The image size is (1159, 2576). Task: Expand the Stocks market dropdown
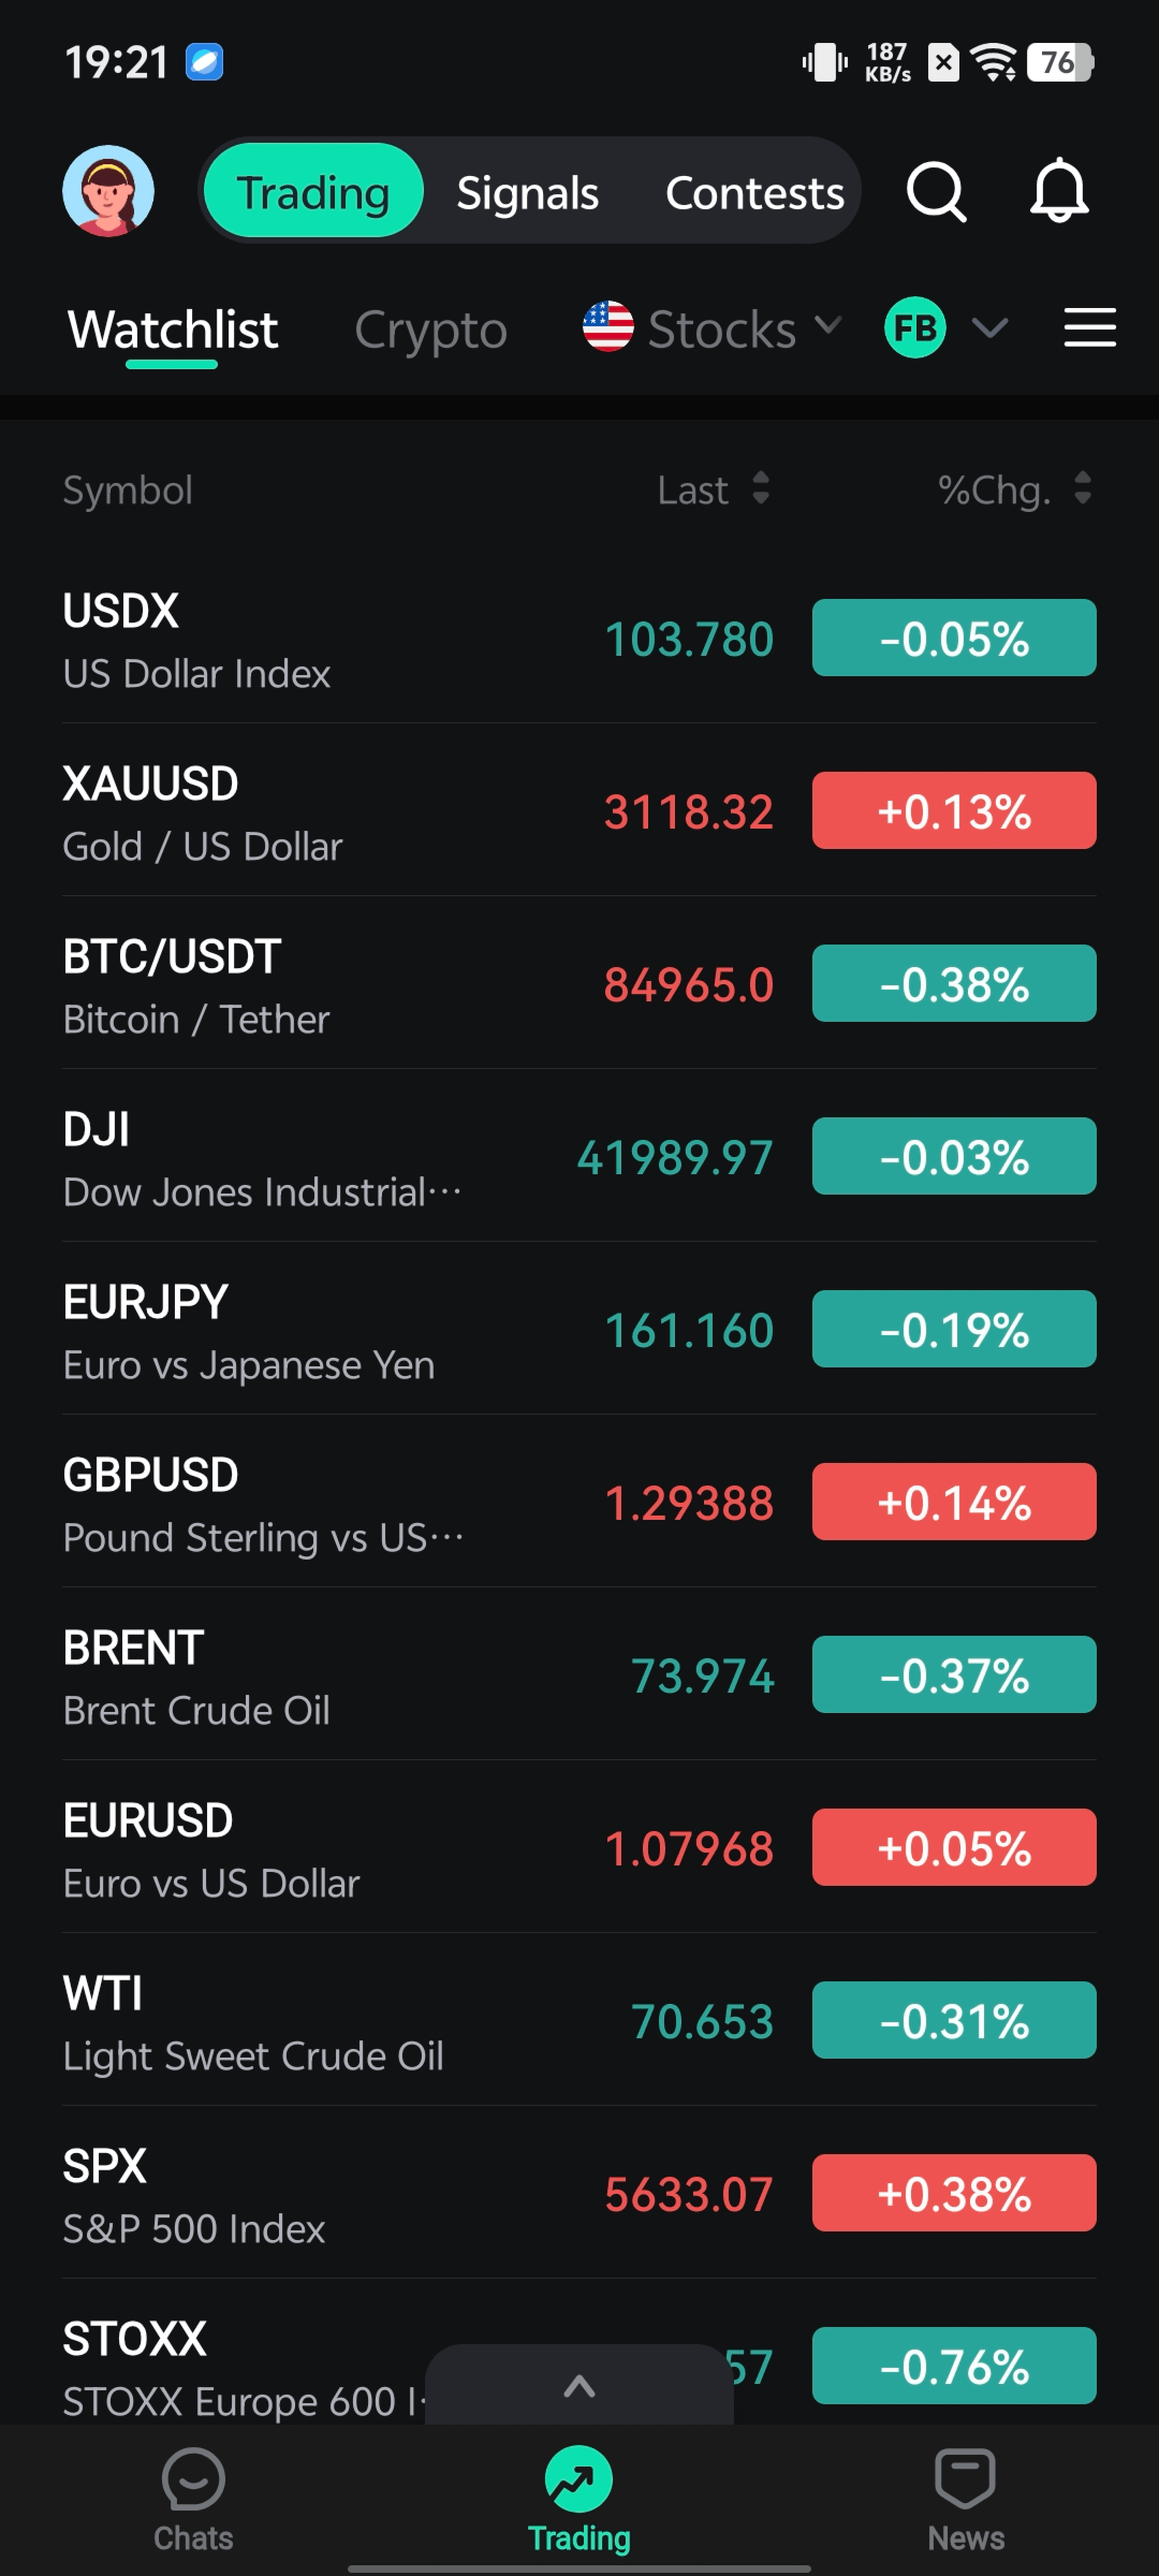pos(712,329)
